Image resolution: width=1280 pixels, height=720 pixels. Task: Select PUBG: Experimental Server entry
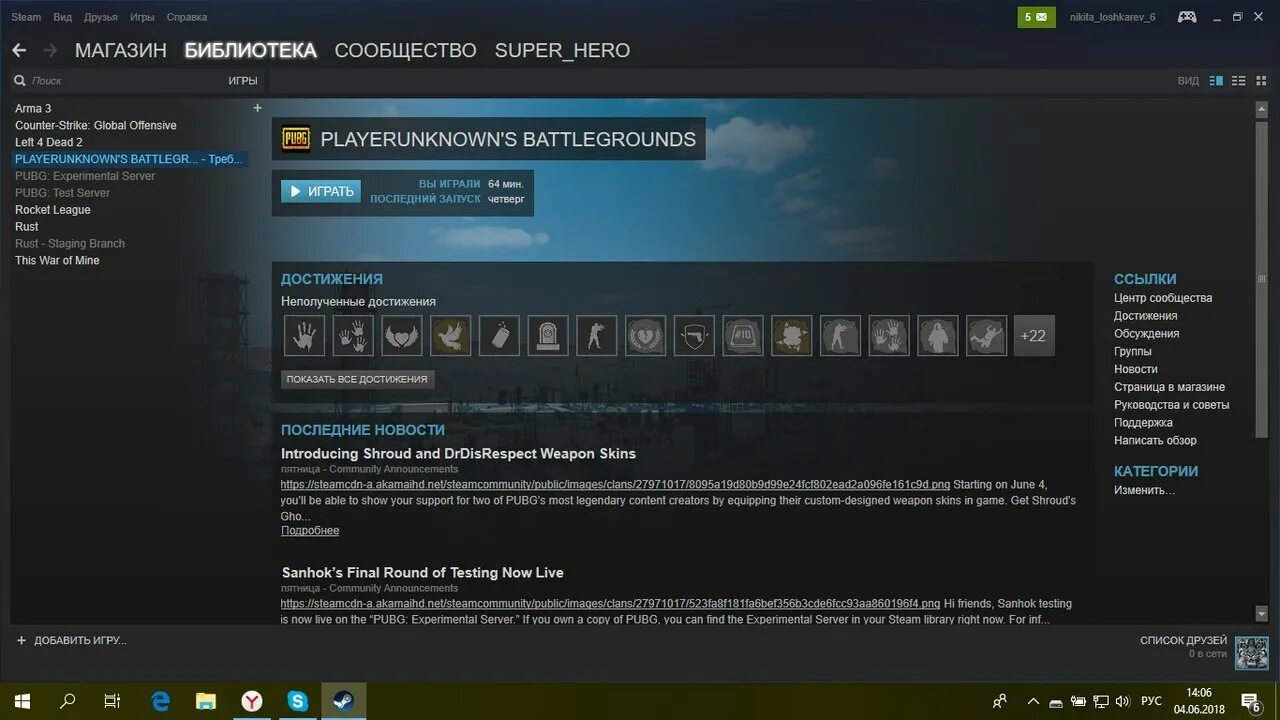coord(85,176)
